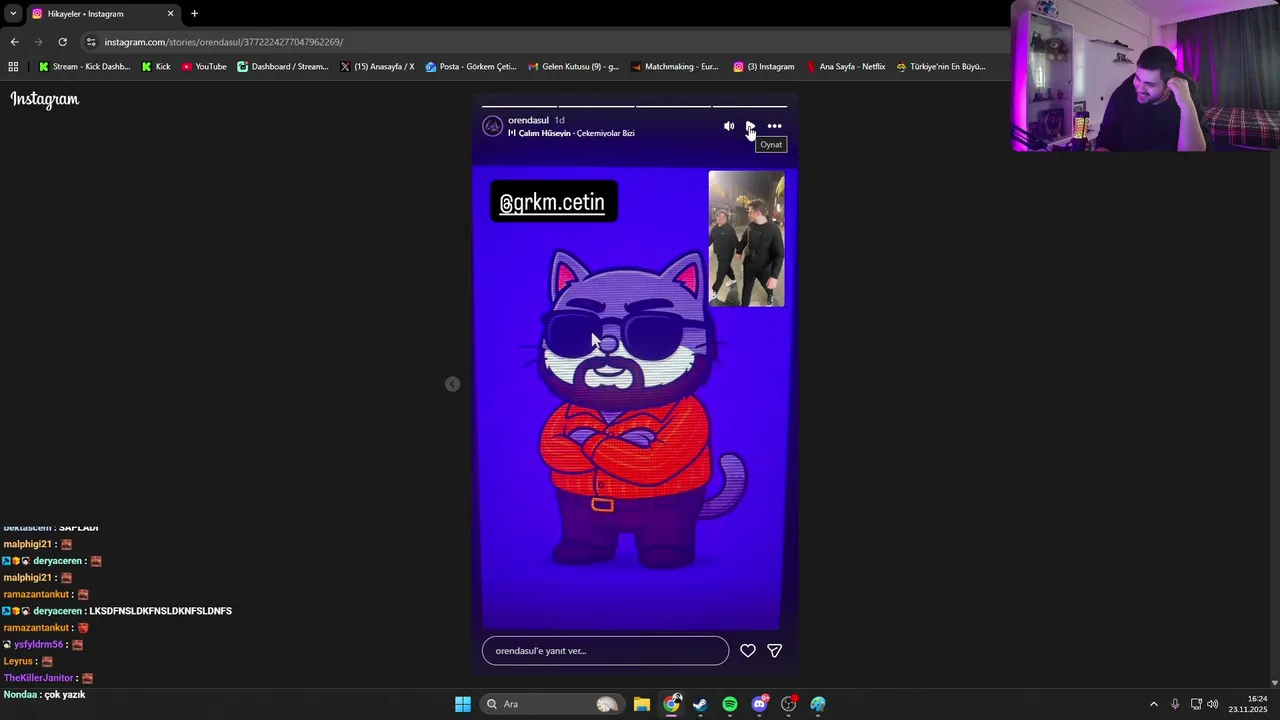Open the 'Kick' bookmark
1280x720 pixels.
(156, 67)
